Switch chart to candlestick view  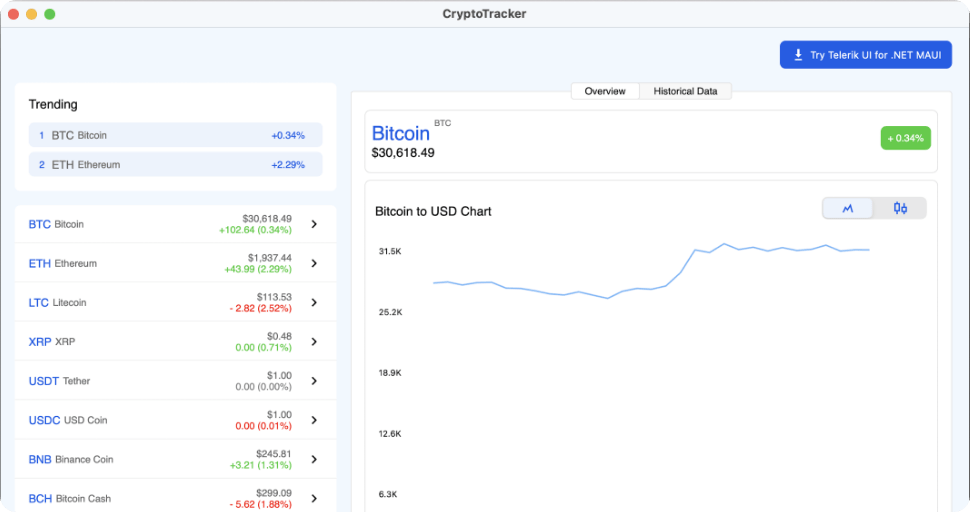point(900,208)
